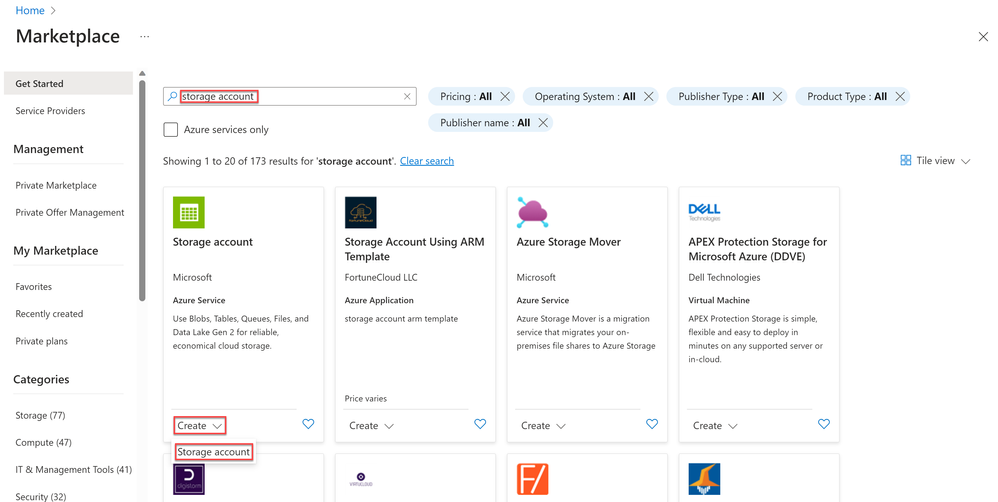Click the magnifier search icon

point(172,97)
